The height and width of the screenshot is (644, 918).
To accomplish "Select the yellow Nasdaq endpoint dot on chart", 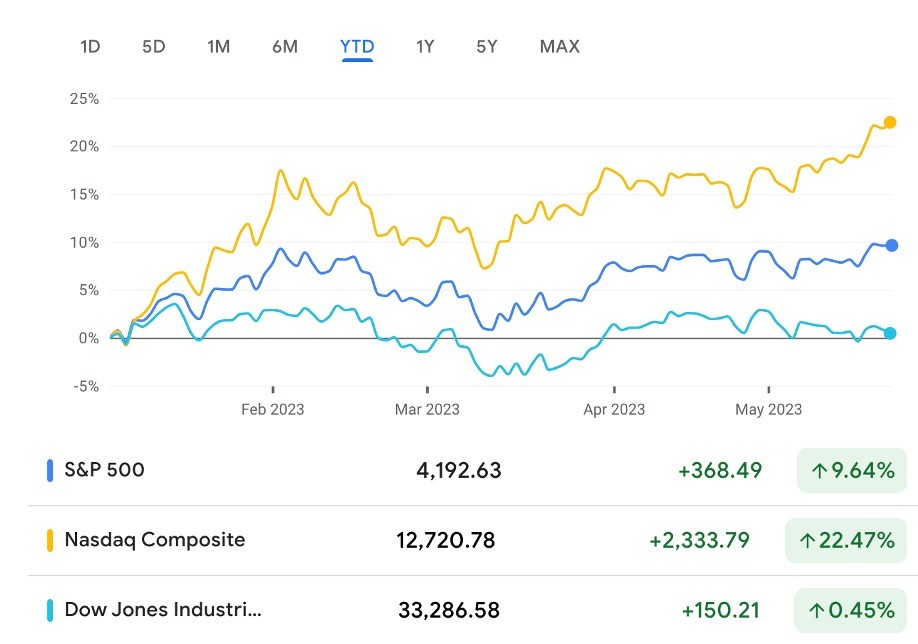I will pos(890,122).
